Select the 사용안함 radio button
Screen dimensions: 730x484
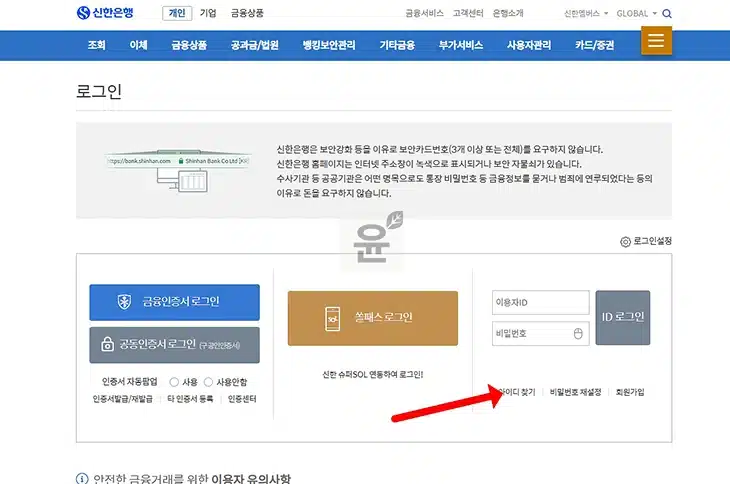[x=208, y=382]
